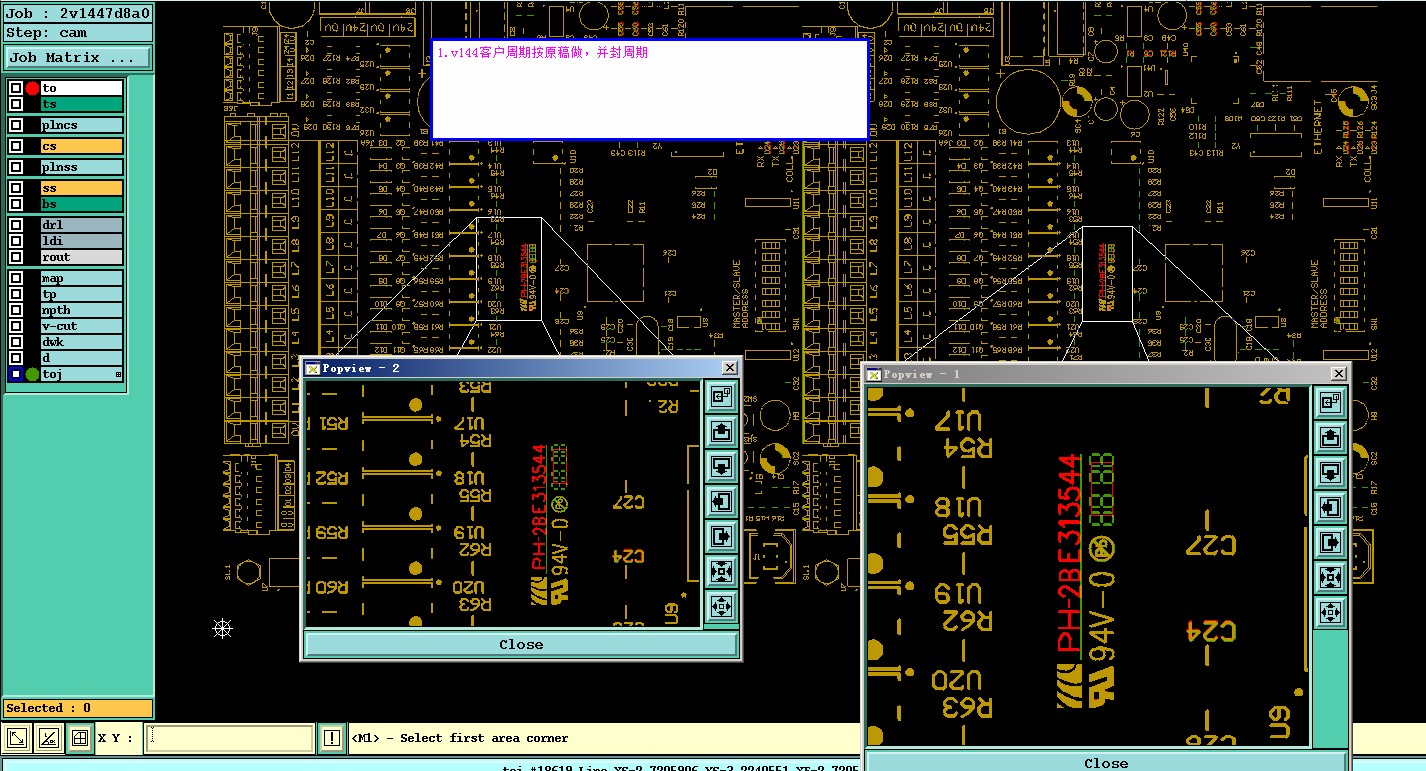Toggle checkbox for layer toj
This screenshot has width=1426, height=771.
pyautogui.click(x=16, y=374)
